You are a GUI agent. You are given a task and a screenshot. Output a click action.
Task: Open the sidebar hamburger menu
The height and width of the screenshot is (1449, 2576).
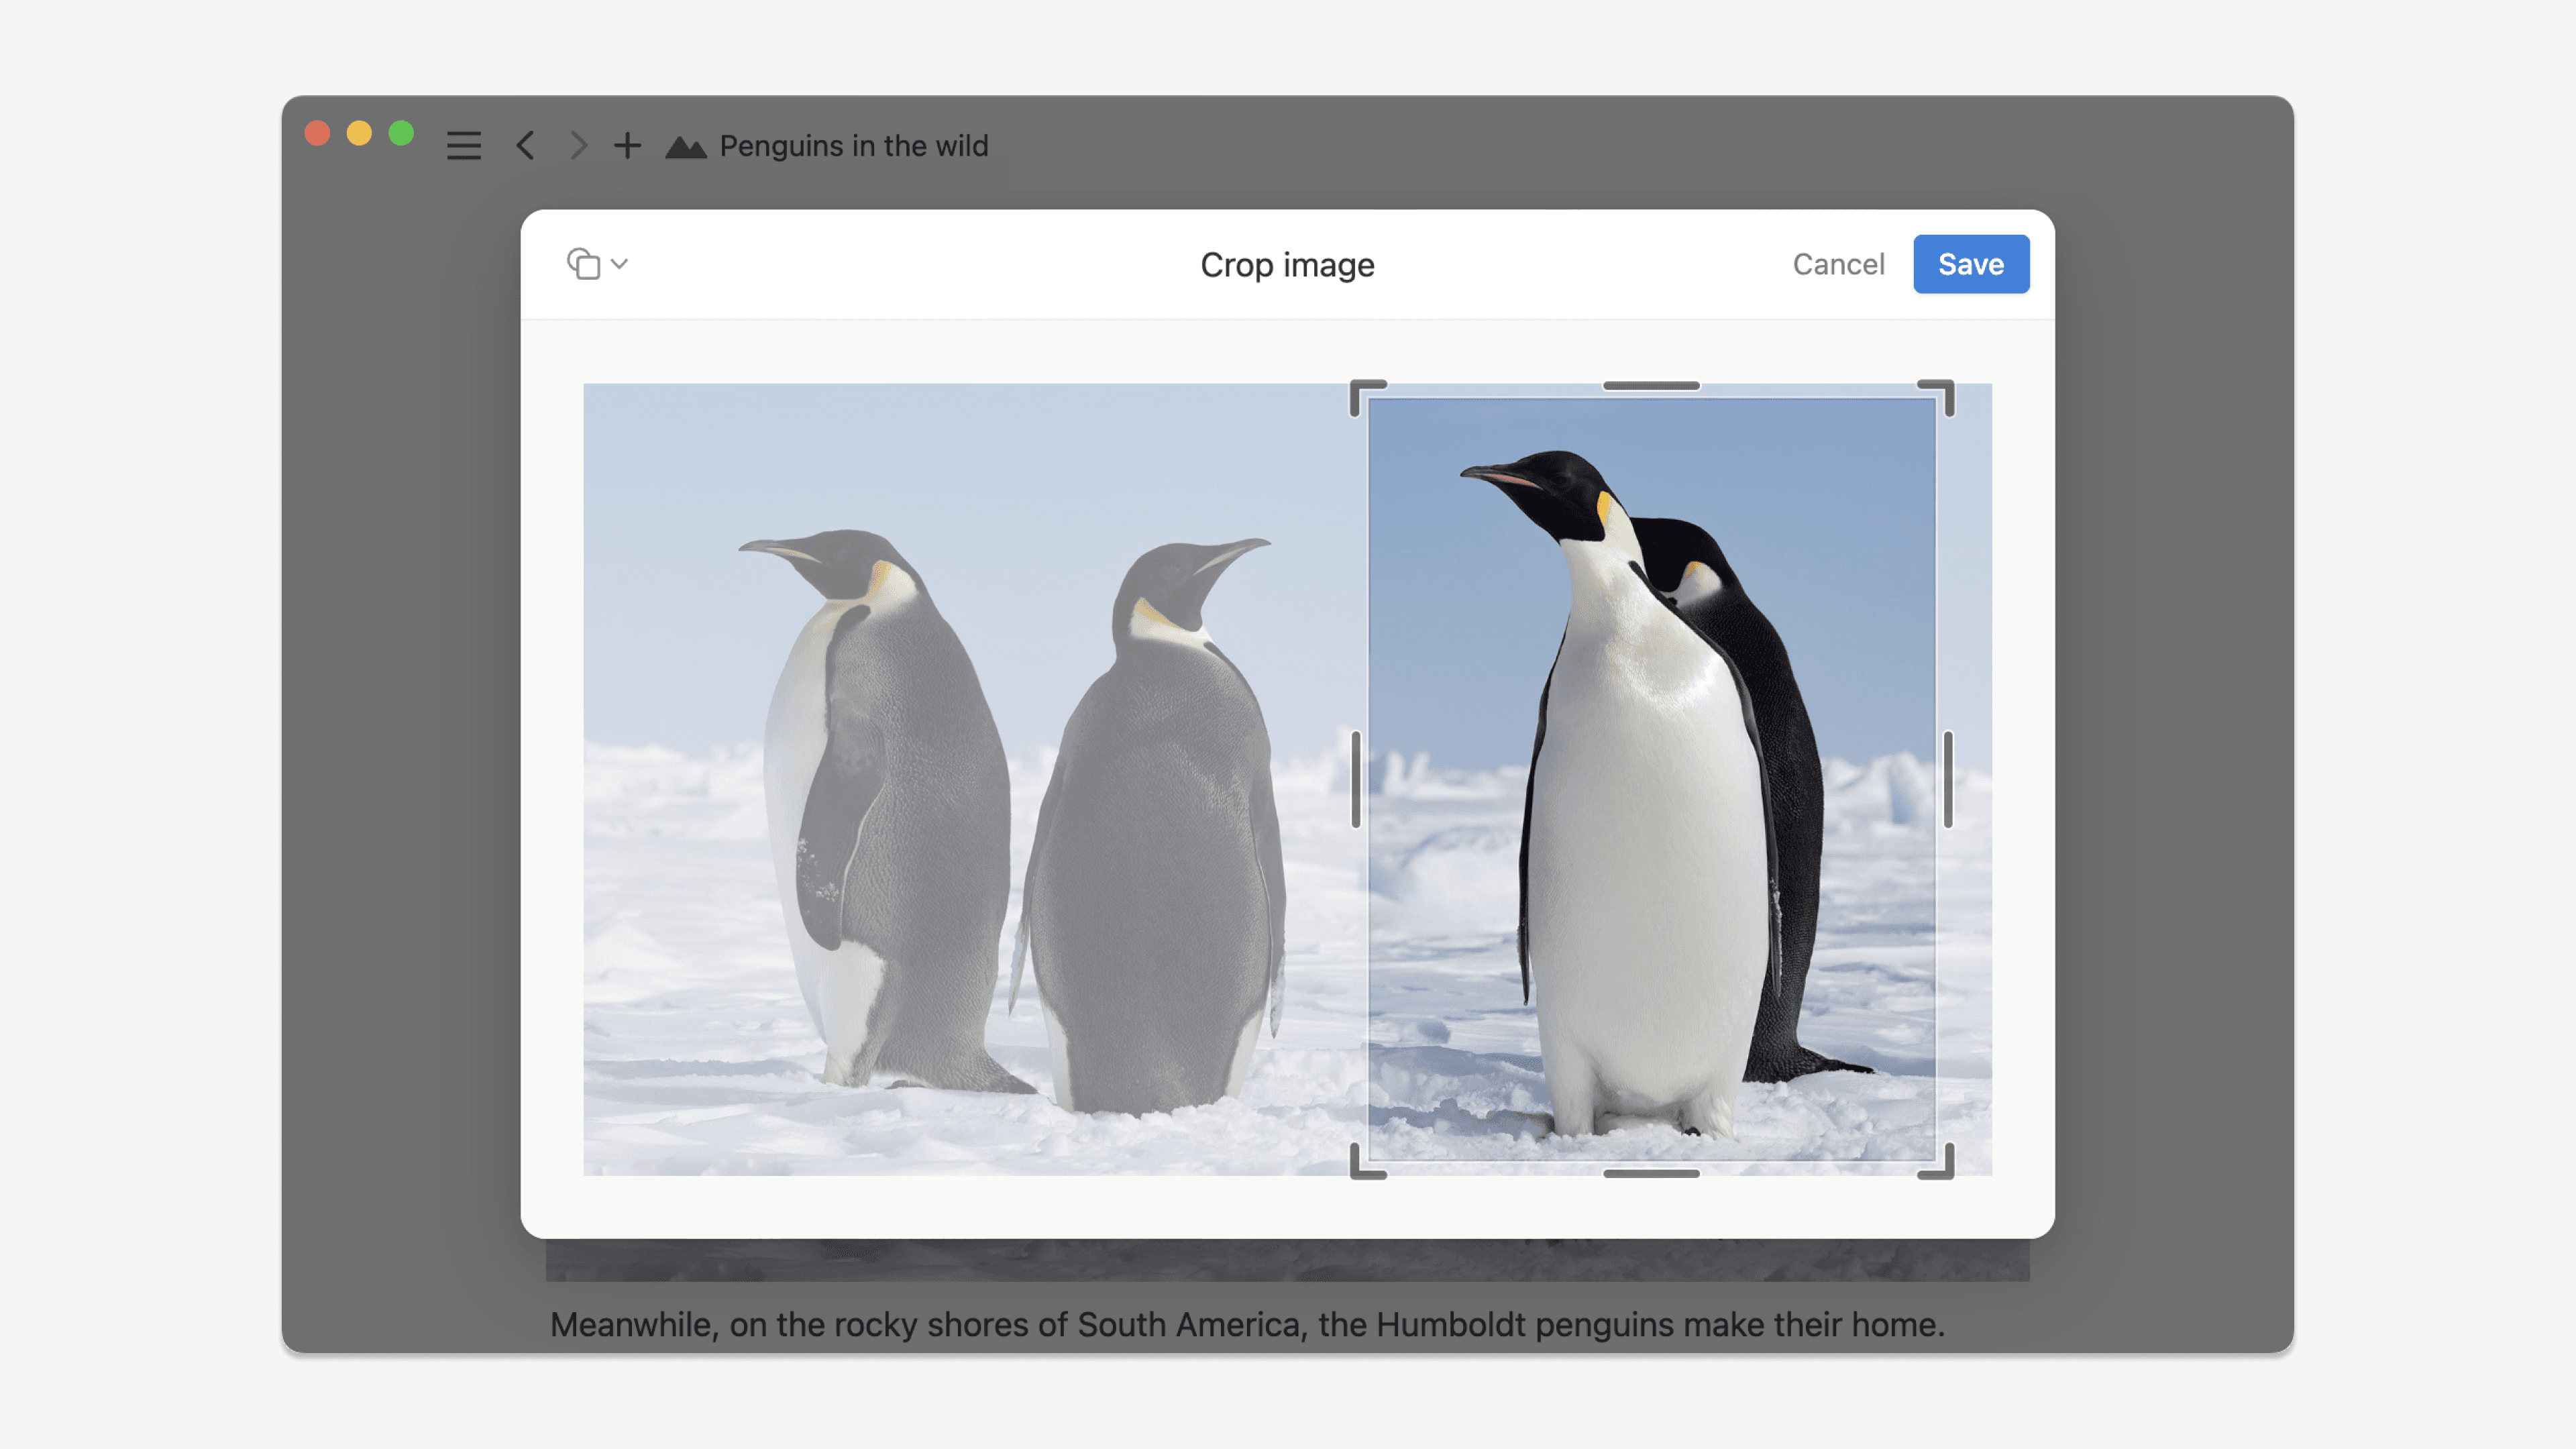(x=463, y=146)
